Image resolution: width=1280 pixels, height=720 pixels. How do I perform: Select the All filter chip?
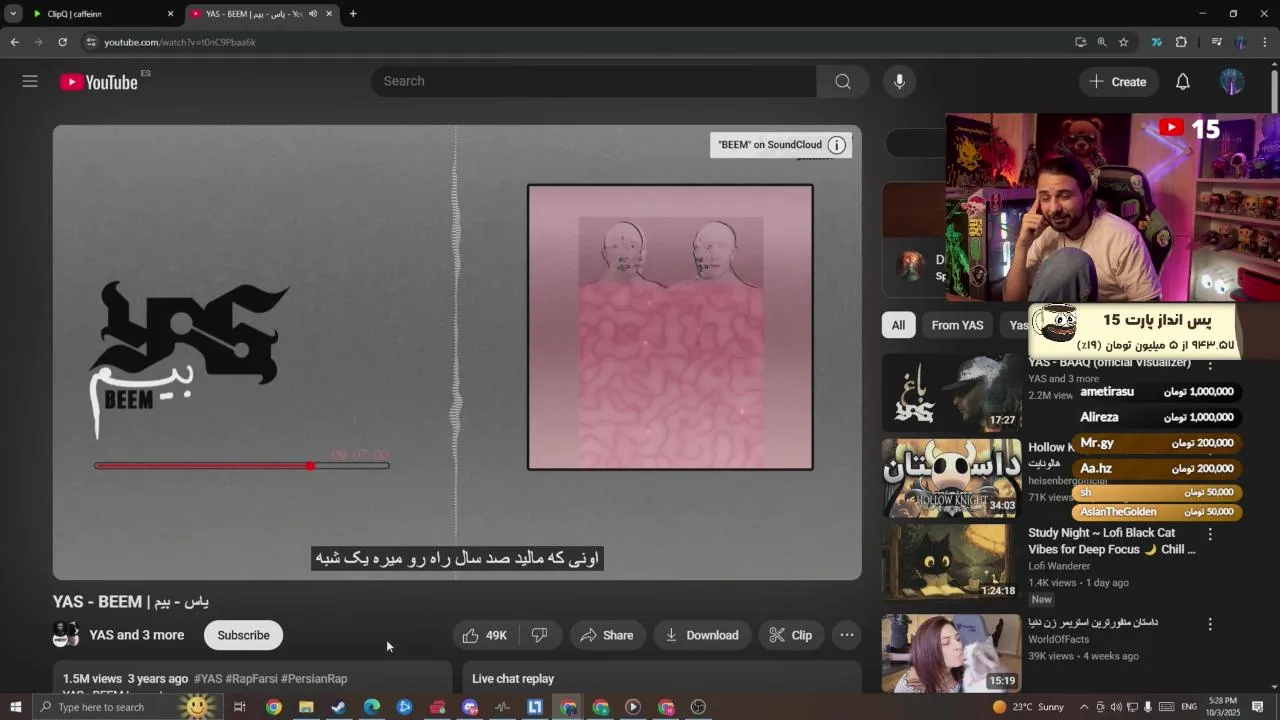pos(898,325)
